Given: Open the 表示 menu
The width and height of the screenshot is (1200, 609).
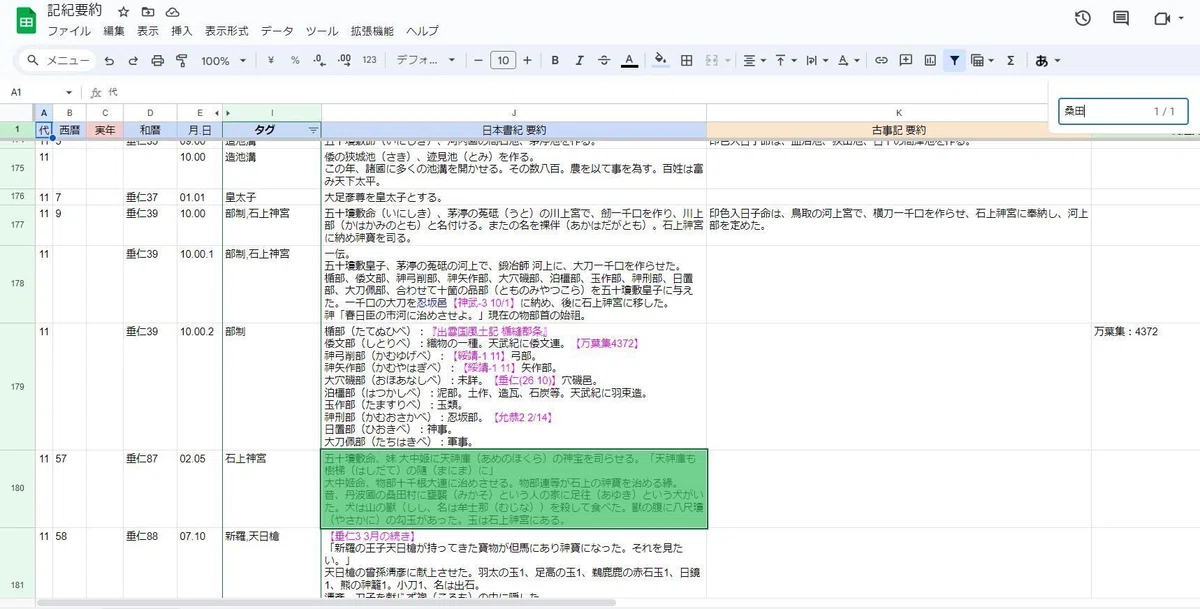Looking at the screenshot, I should (148, 31).
